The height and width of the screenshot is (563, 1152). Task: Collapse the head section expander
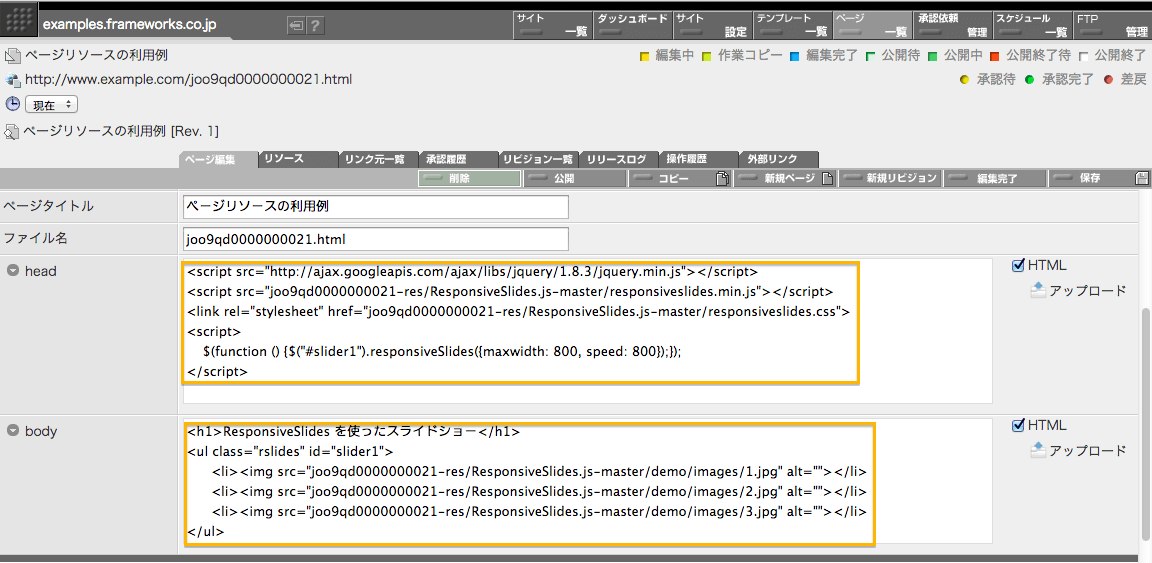coord(12,271)
